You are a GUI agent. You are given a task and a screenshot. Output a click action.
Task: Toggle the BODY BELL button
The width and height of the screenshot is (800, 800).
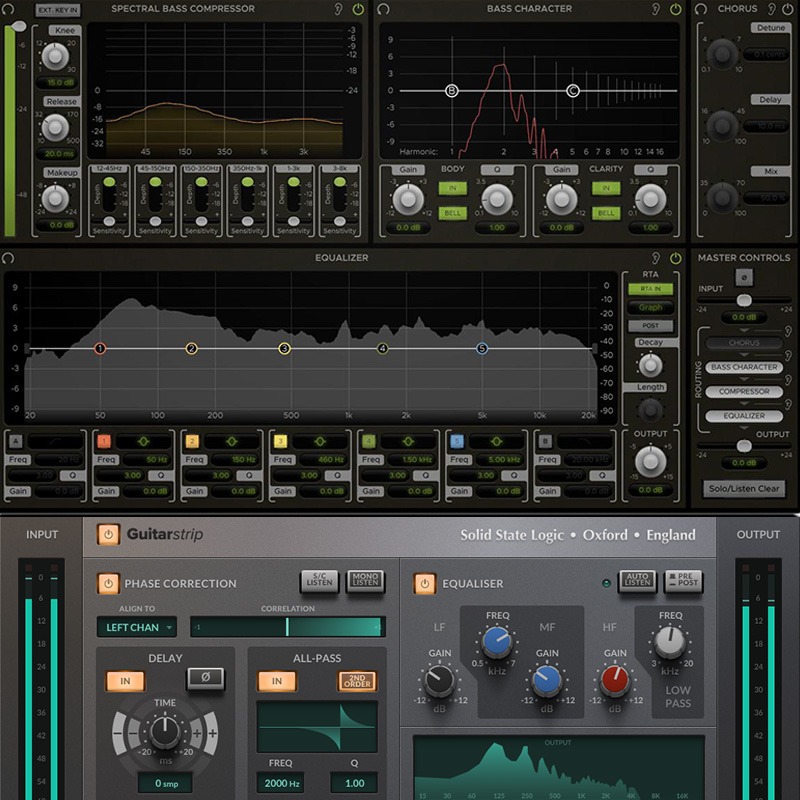click(453, 213)
